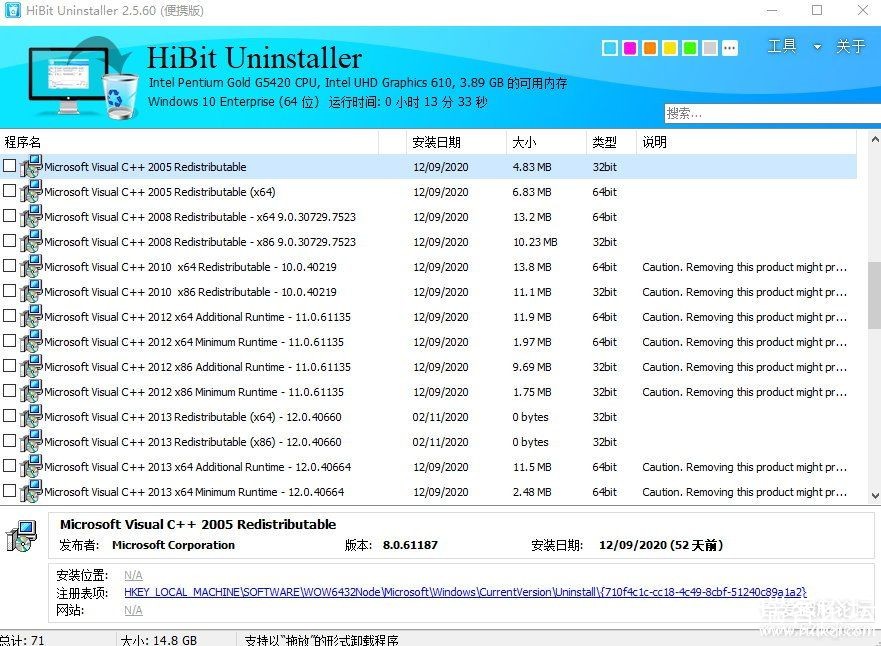Minimize the HiBit Uninstaller window
This screenshot has width=881, height=646.
coord(773,10)
